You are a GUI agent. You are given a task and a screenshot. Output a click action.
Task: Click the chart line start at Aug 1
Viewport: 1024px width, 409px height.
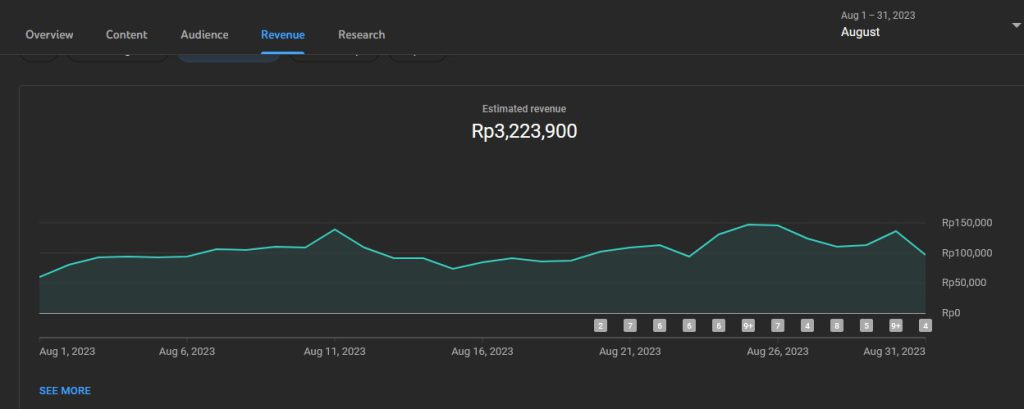40,277
